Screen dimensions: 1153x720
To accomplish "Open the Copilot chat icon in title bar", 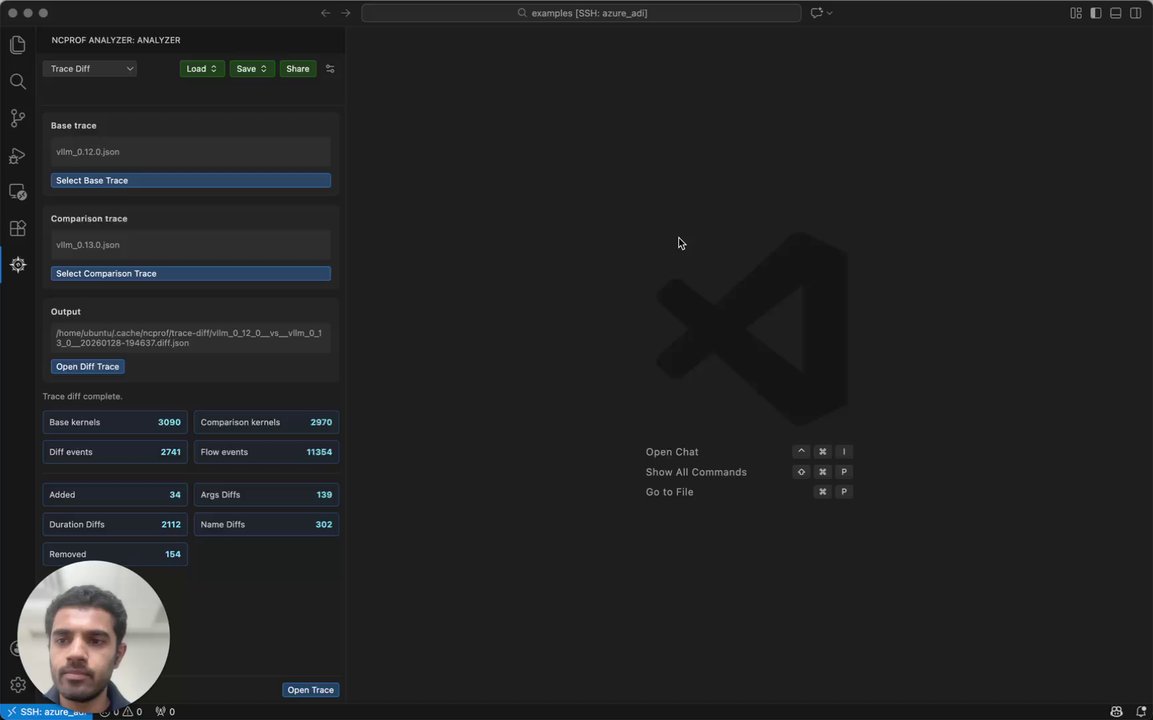I will 816,13.
